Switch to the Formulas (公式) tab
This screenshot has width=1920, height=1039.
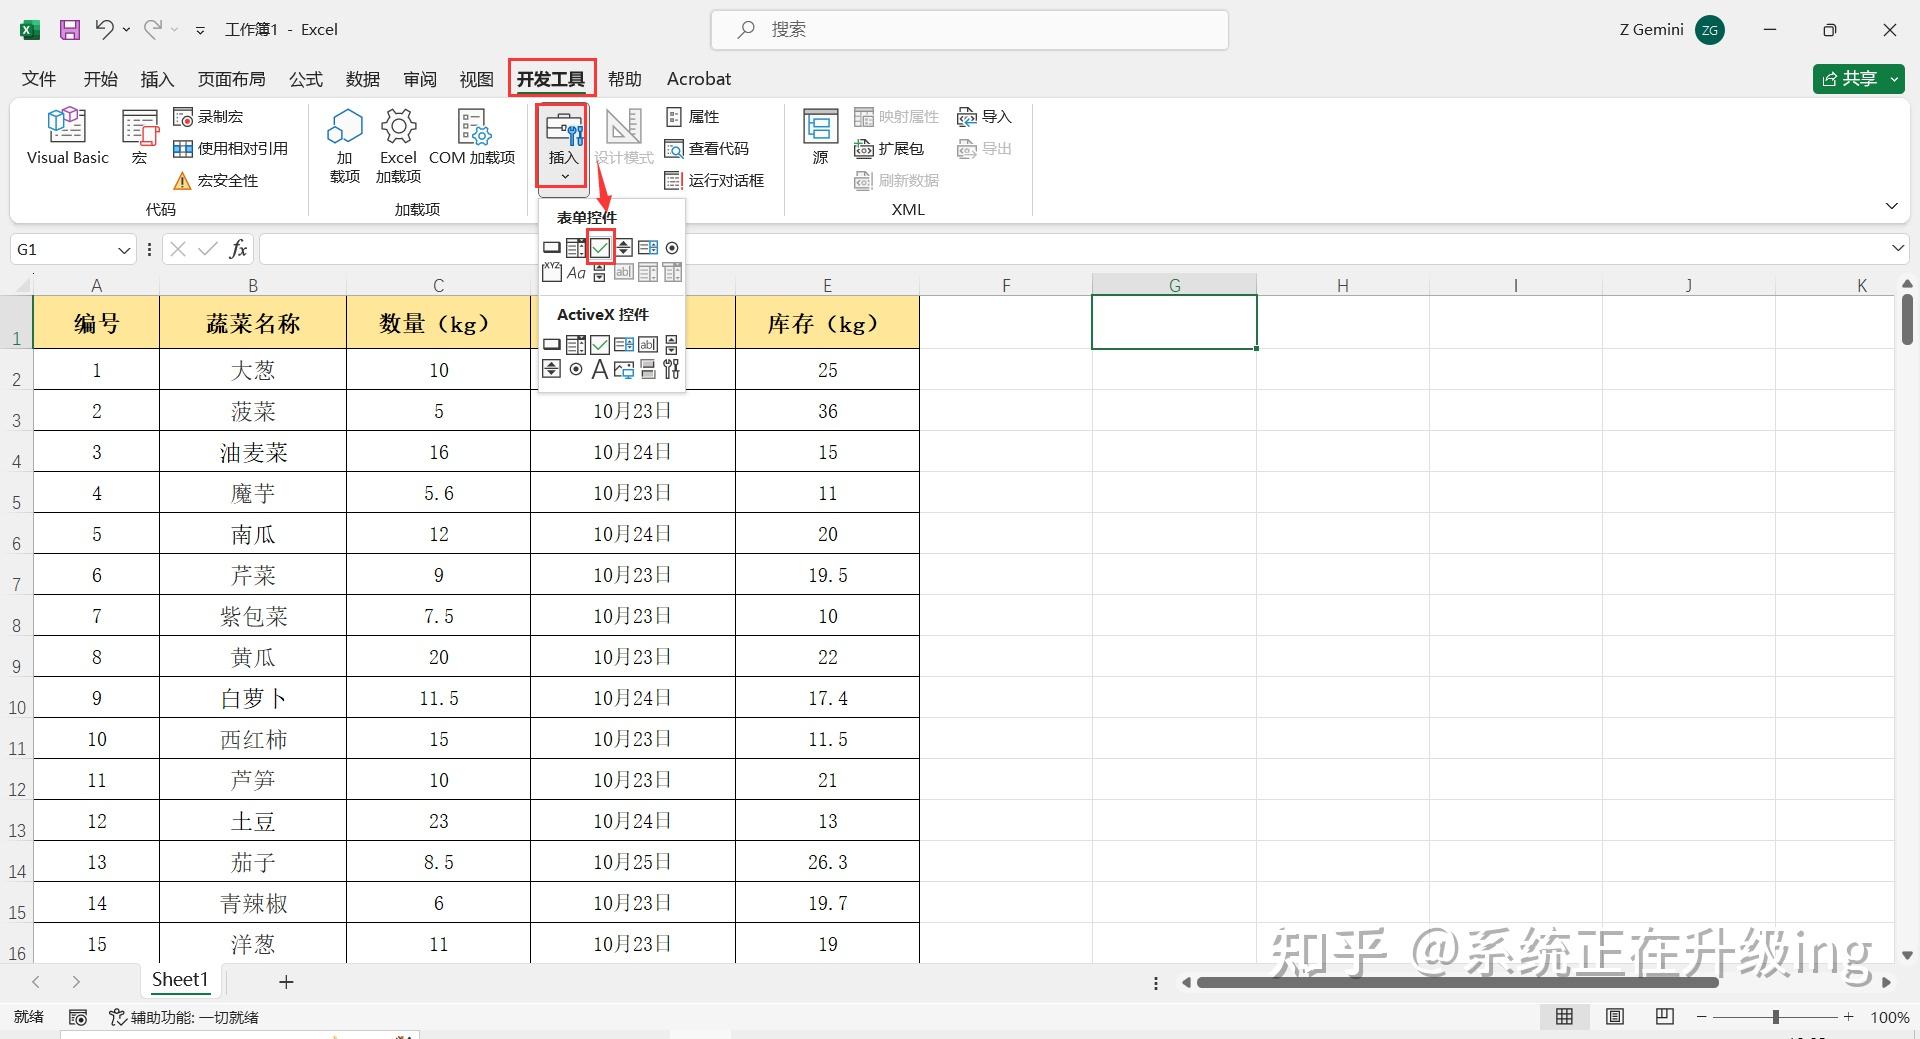click(306, 78)
